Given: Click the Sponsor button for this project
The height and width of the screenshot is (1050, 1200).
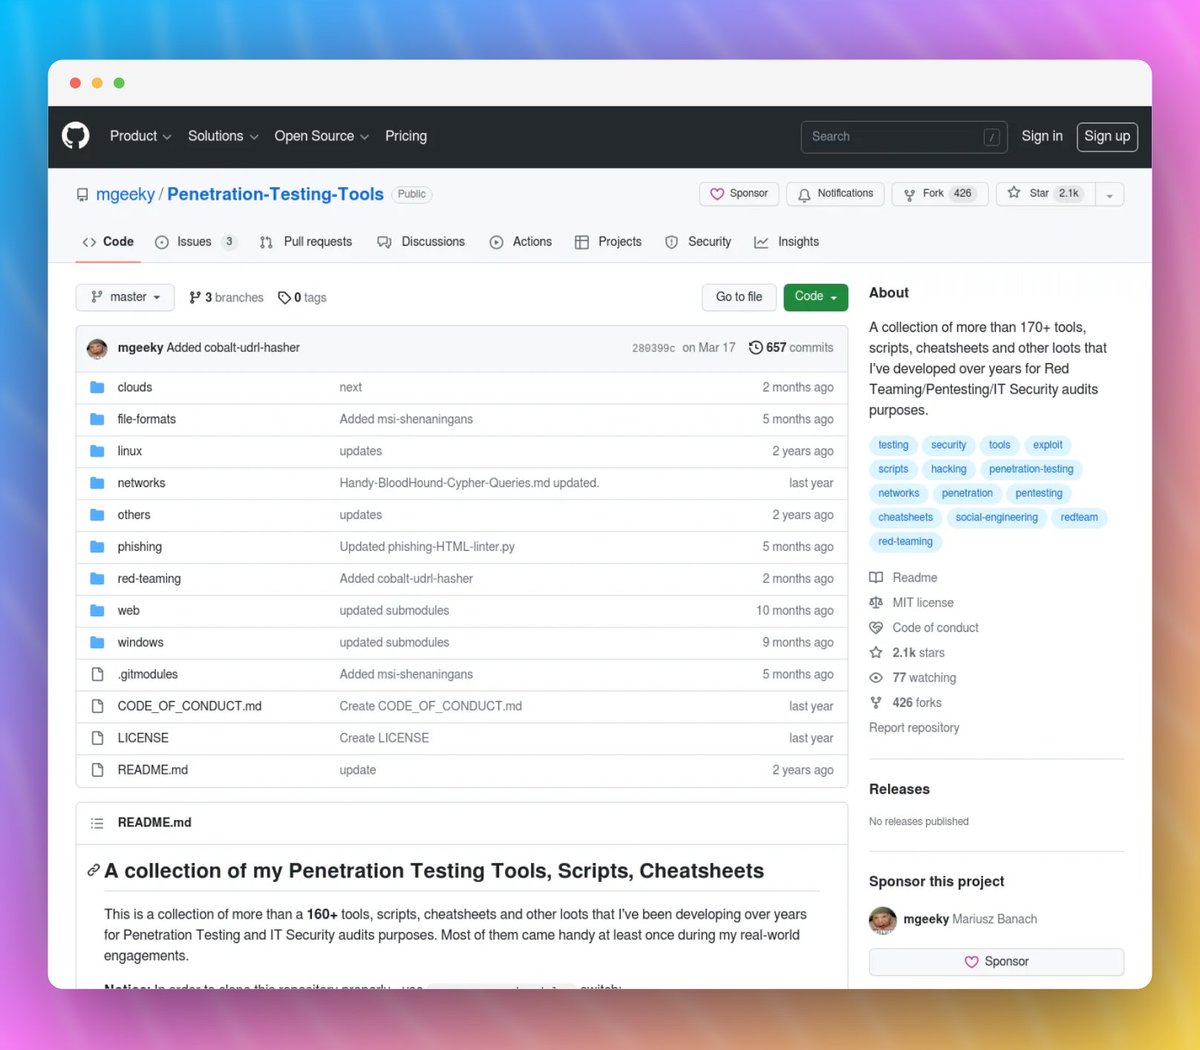Looking at the screenshot, I should pos(996,961).
